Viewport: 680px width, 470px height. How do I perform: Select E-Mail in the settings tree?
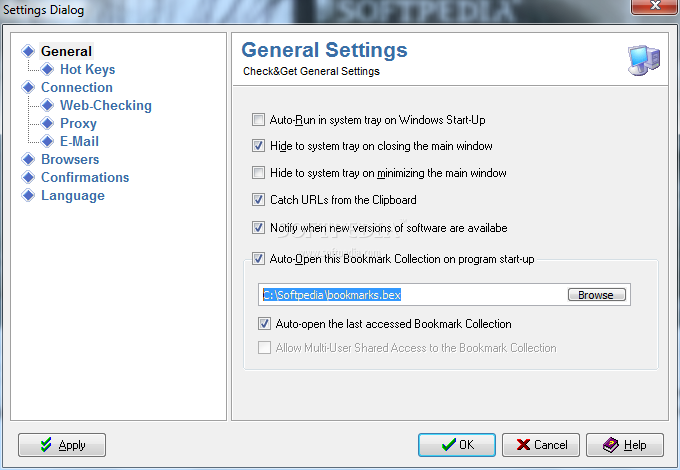[79, 141]
